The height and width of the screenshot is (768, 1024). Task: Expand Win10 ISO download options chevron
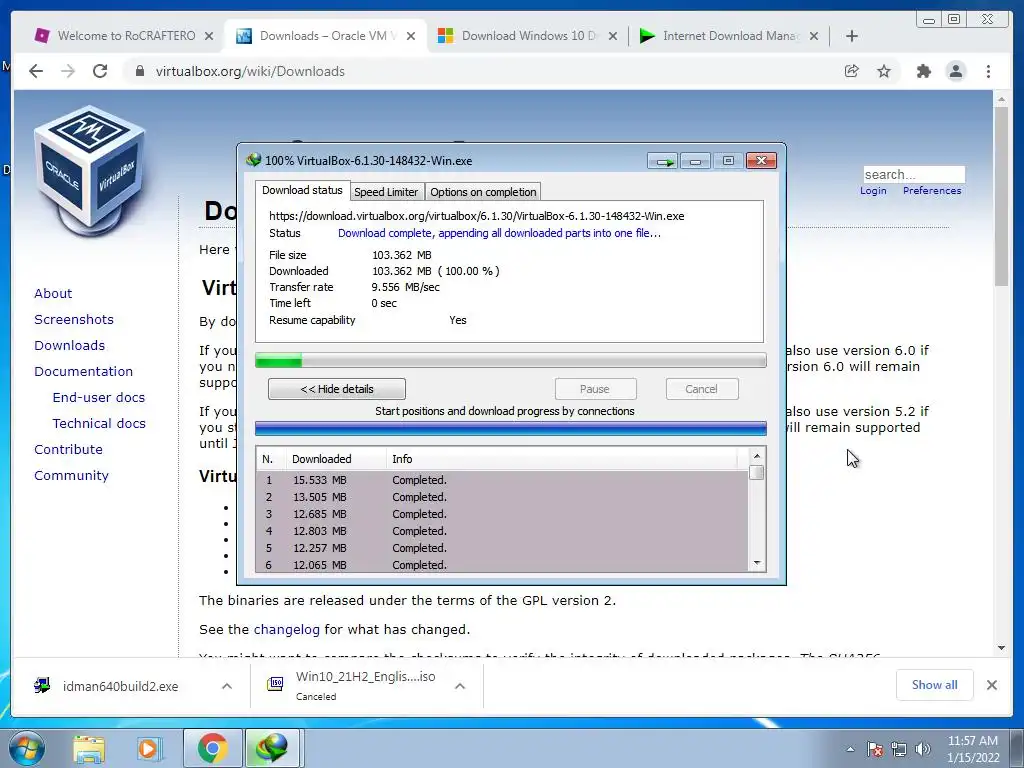(460, 686)
